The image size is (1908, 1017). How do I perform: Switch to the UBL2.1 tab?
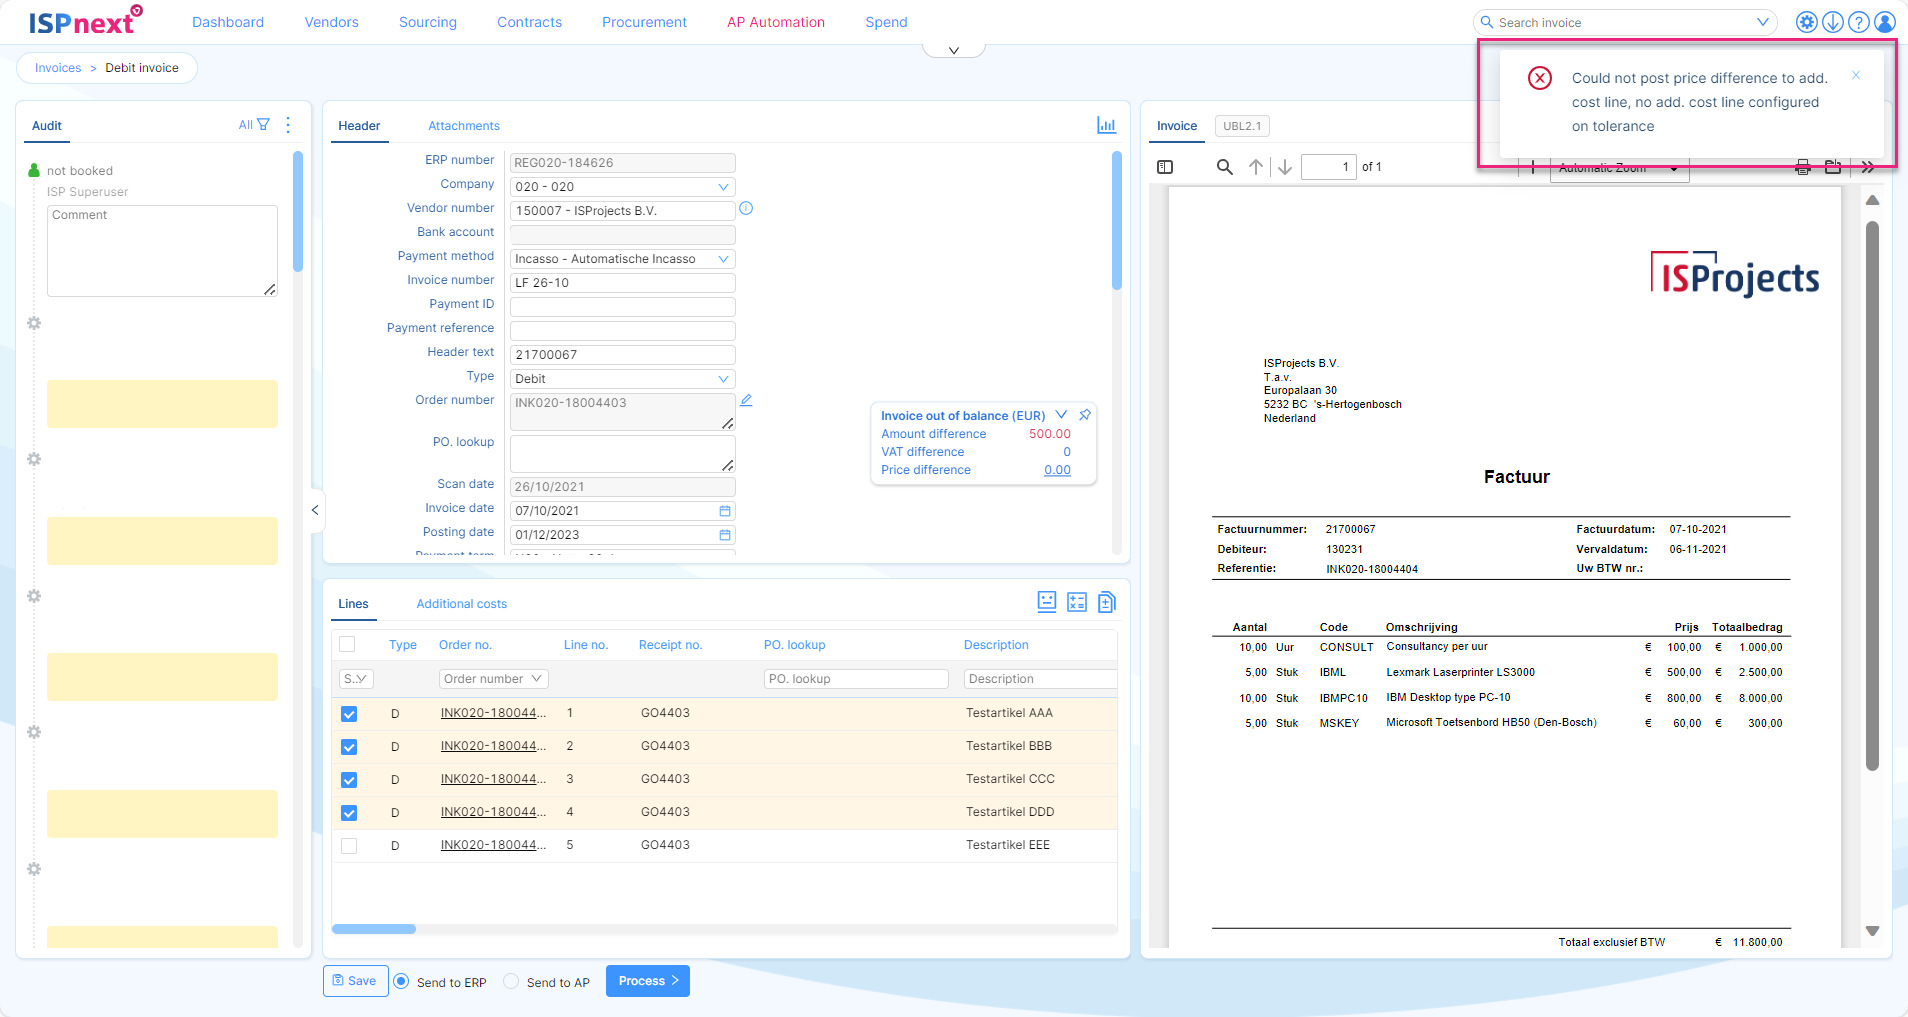point(1242,126)
